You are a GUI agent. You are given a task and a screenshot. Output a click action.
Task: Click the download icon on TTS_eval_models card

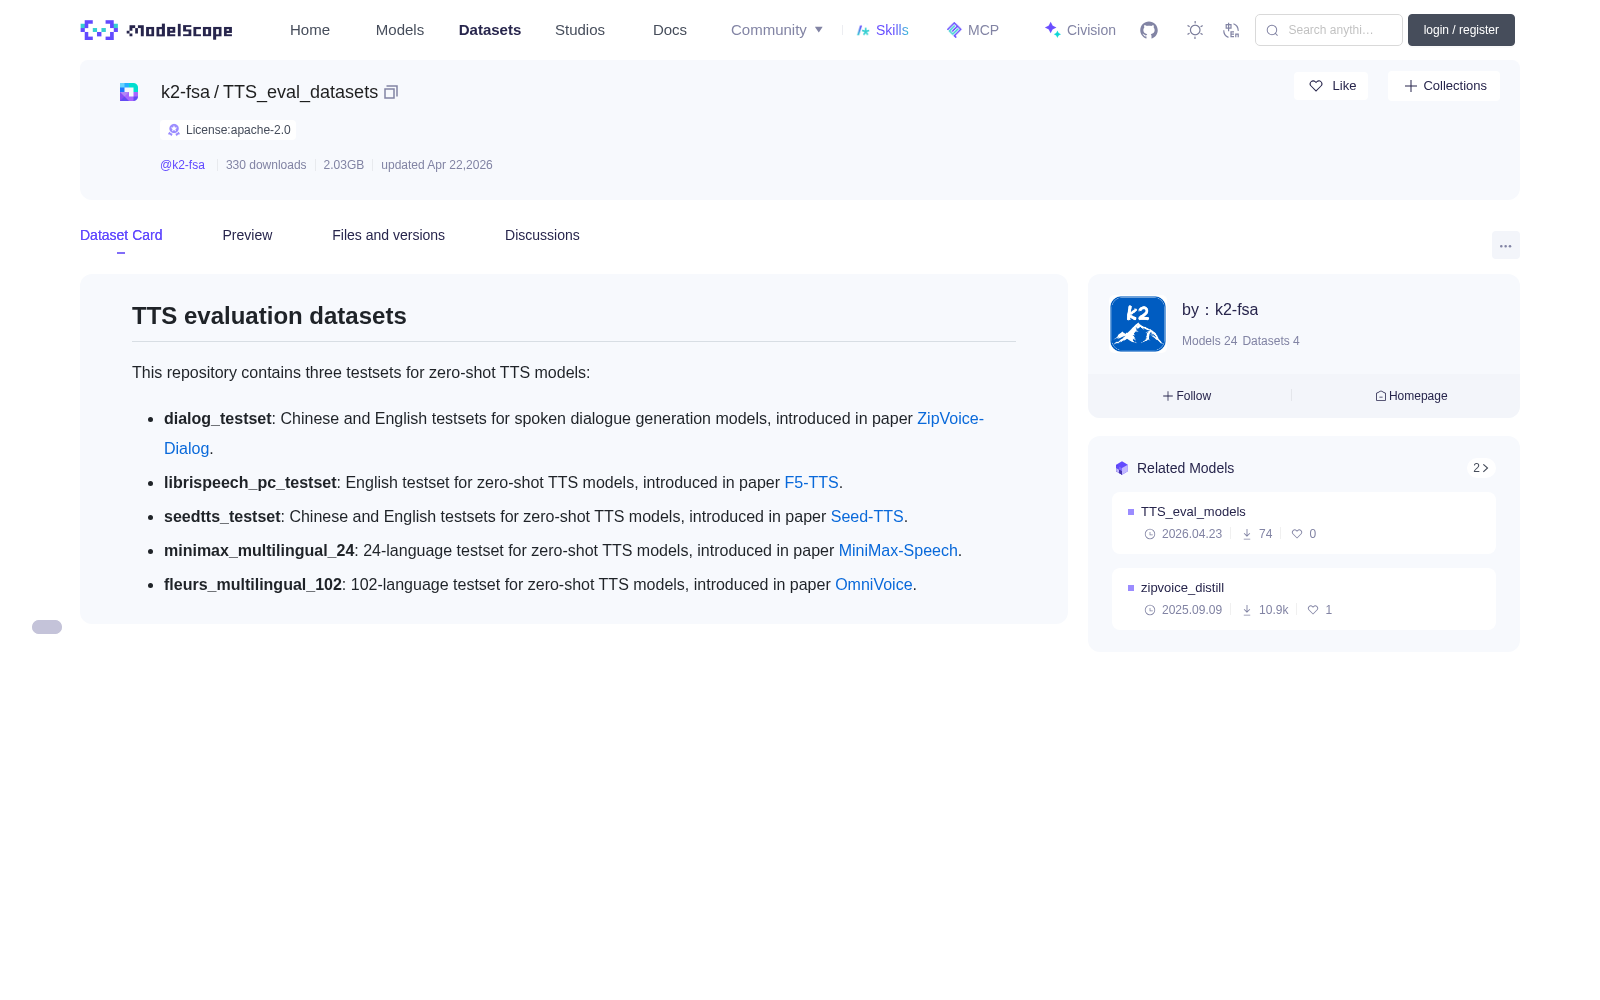point(1247,534)
